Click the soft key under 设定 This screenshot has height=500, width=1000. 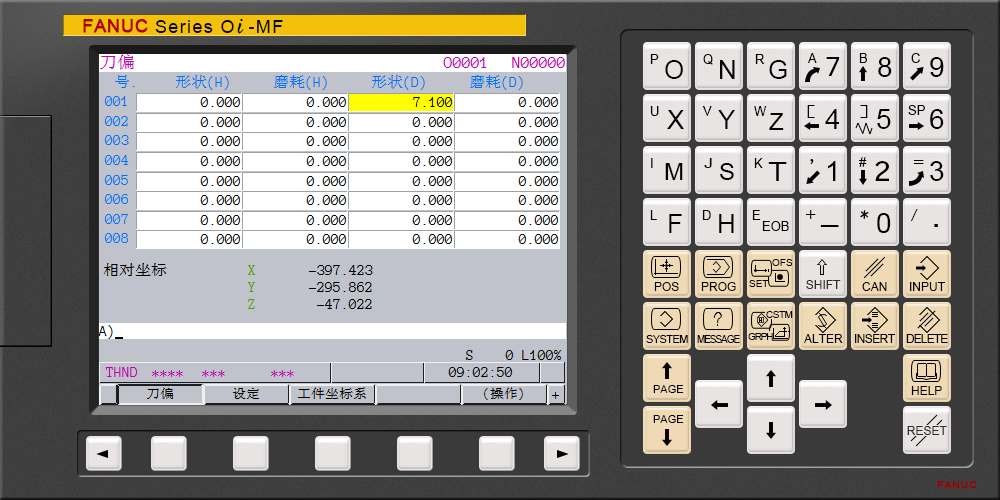[251, 453]
